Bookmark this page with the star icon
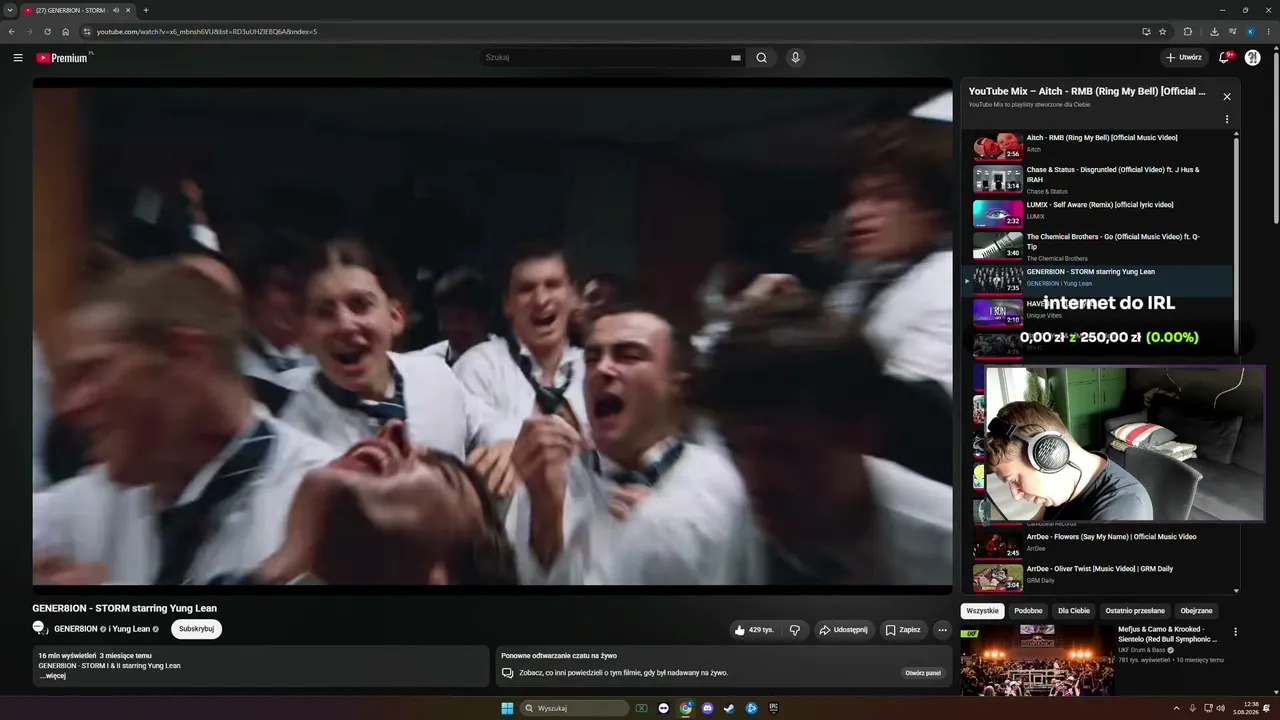The image size is (1280, 720). [1163, 32]
